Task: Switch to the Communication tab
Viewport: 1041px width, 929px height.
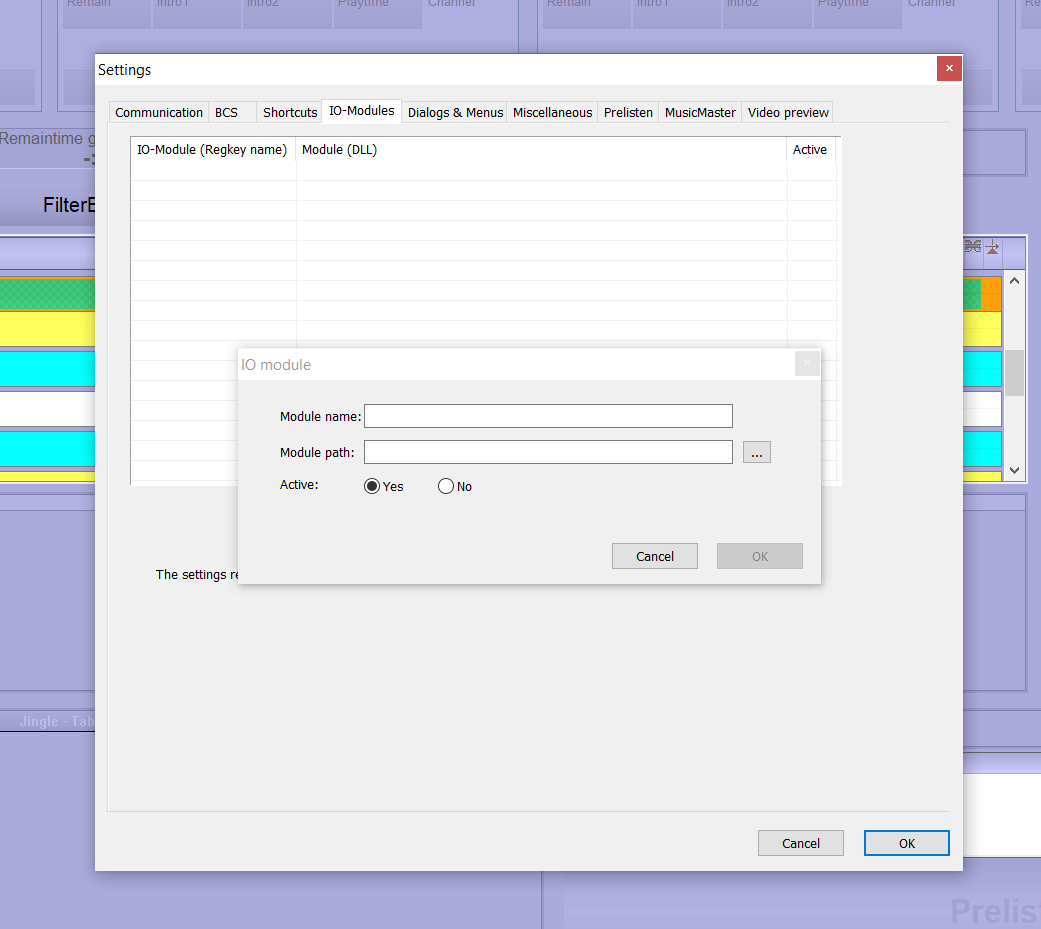Action: (x=159, y=112)
